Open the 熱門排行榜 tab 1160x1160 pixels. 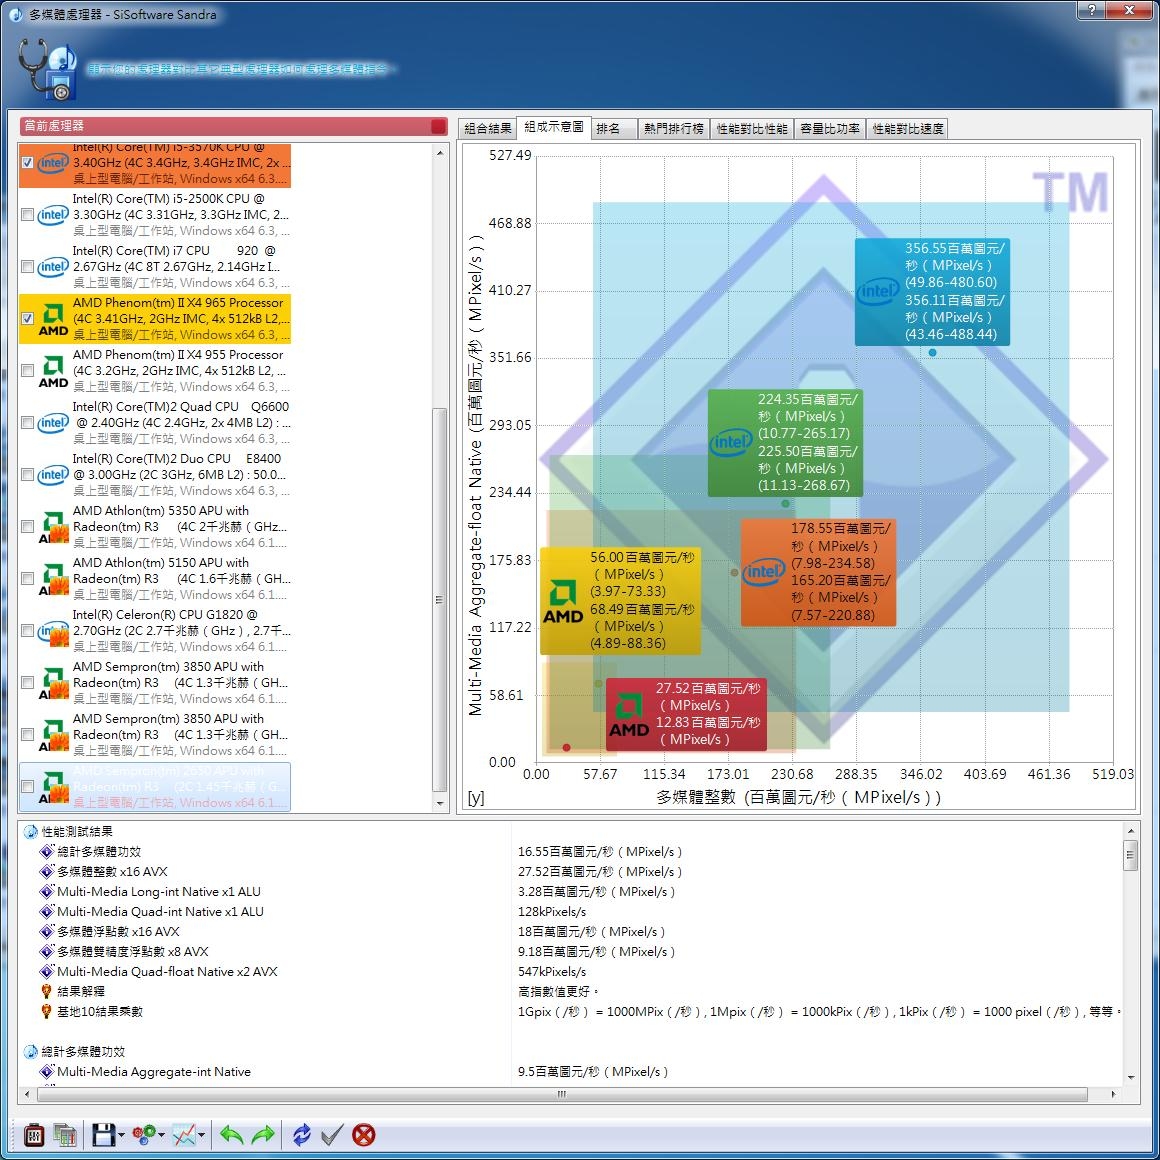pos(673,129)
